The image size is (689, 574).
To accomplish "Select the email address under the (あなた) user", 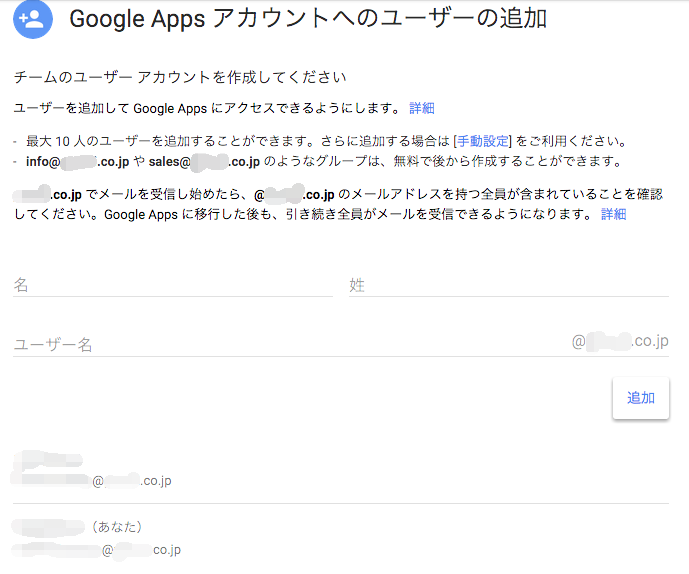I will pyautogui.click(x=96, y=550).
